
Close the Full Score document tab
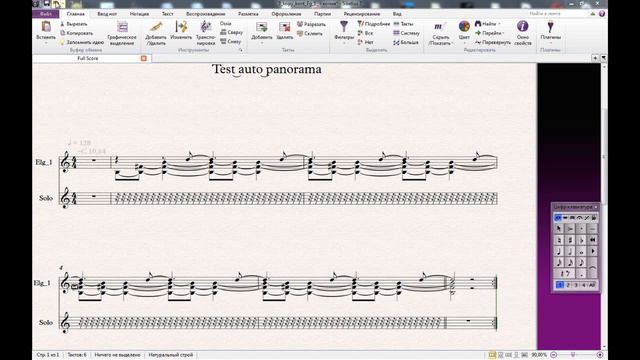[x=144, y=58]
